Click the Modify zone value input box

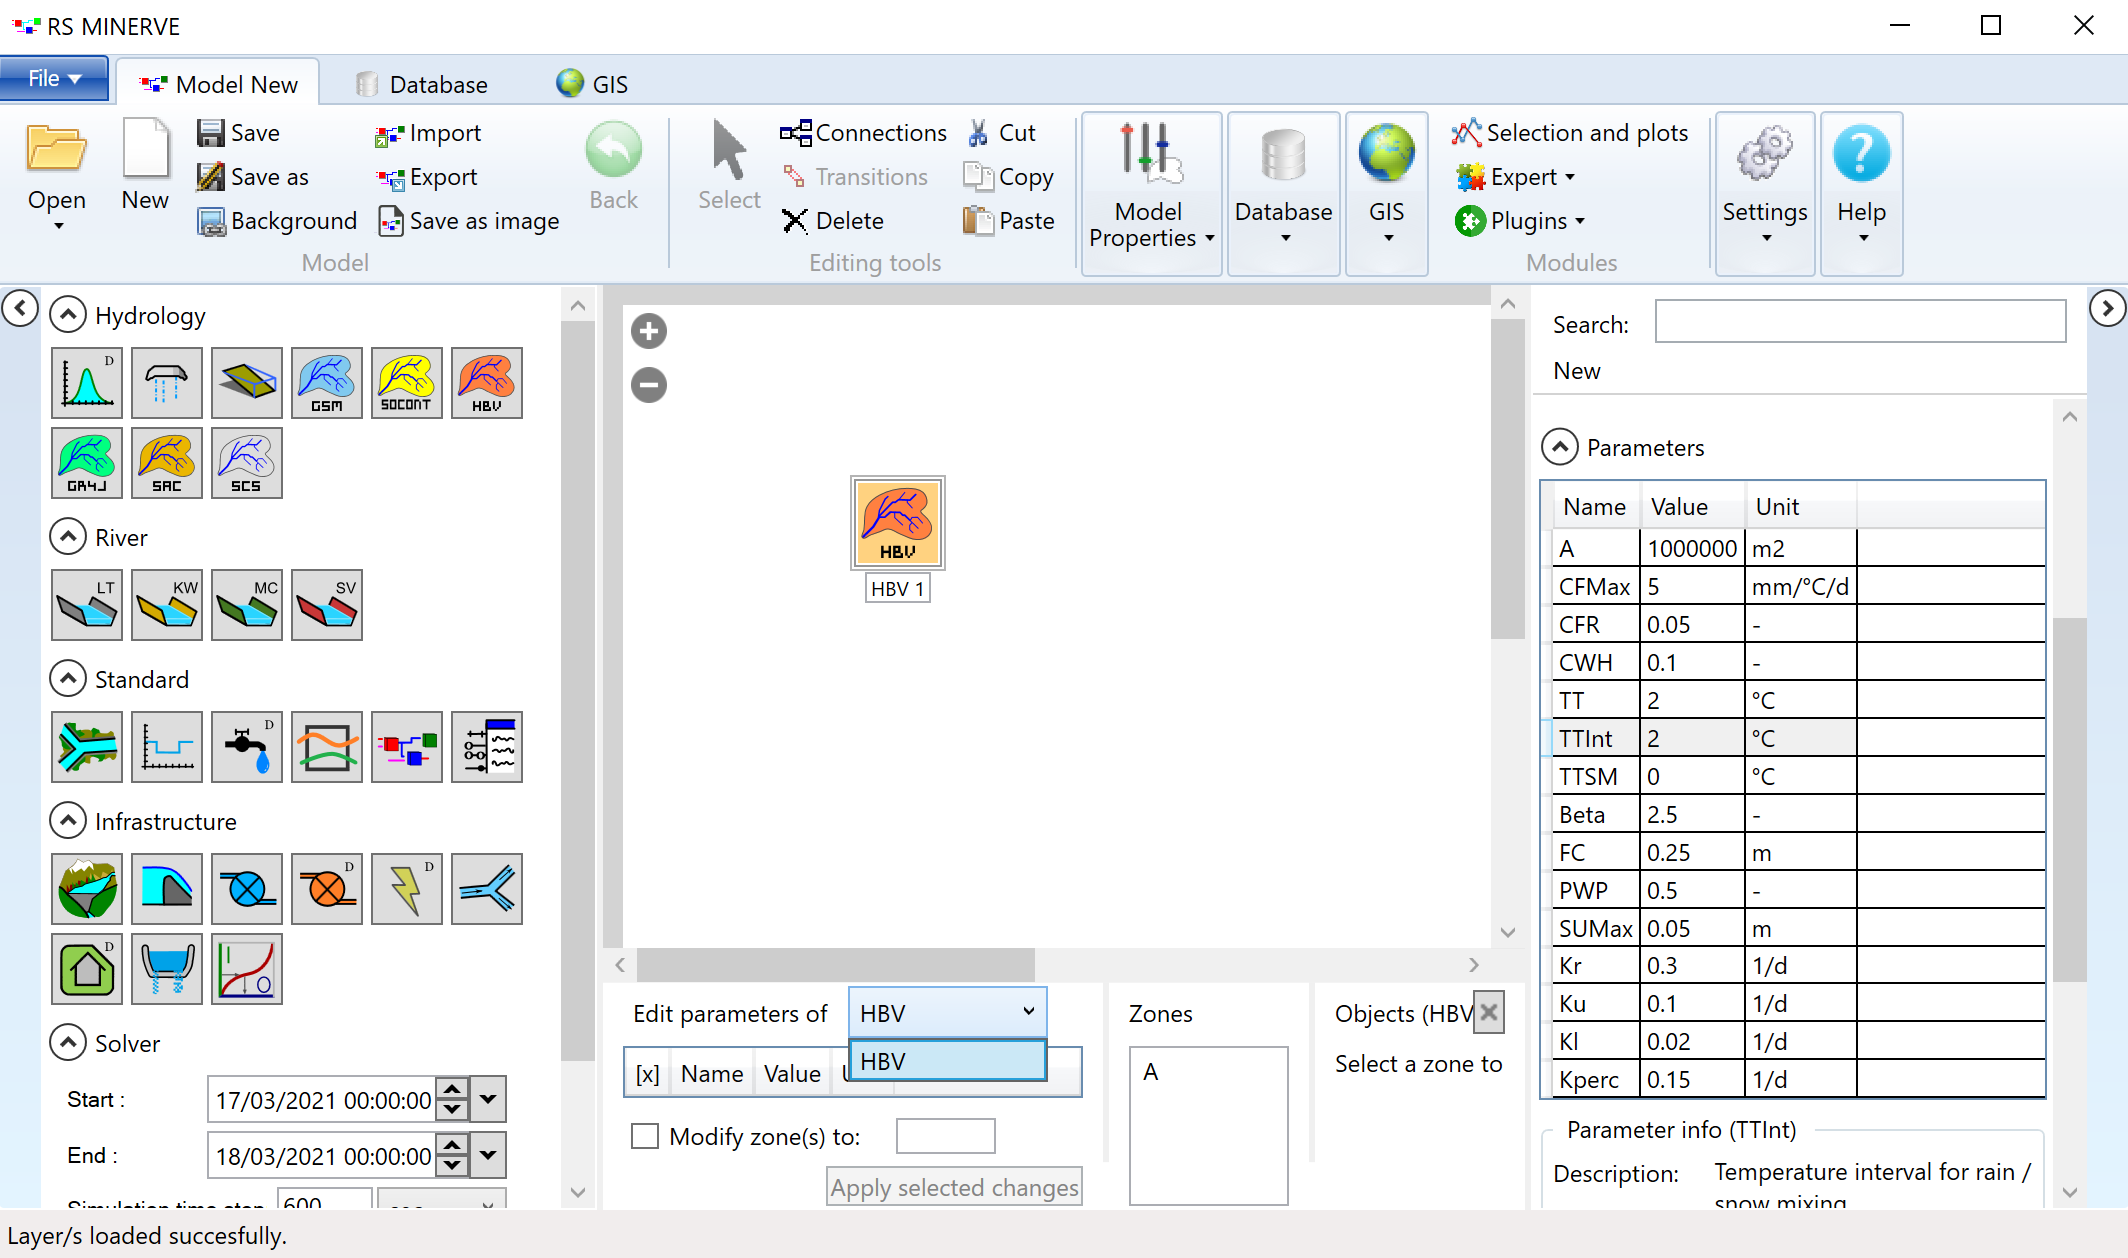(x=945, y=1136)
